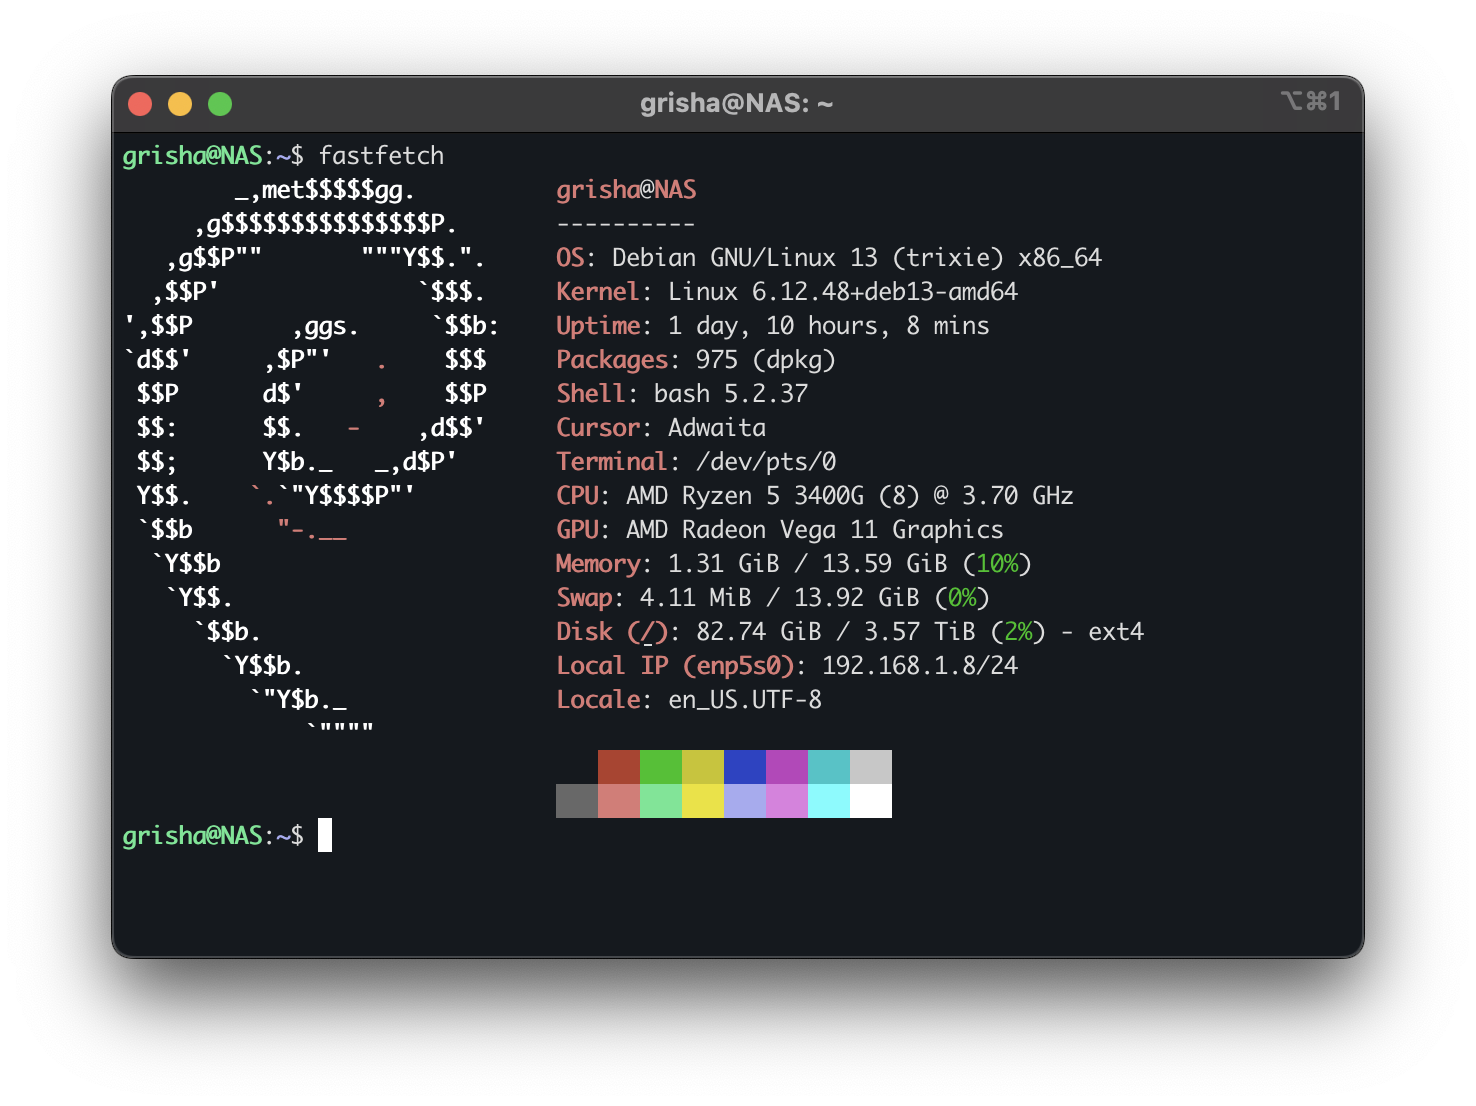The width and height of the screenshot is (1476, 1106).
Task: Pick the green swatch in top palette row
Action: pyautogui.click(x=661, y=767)
